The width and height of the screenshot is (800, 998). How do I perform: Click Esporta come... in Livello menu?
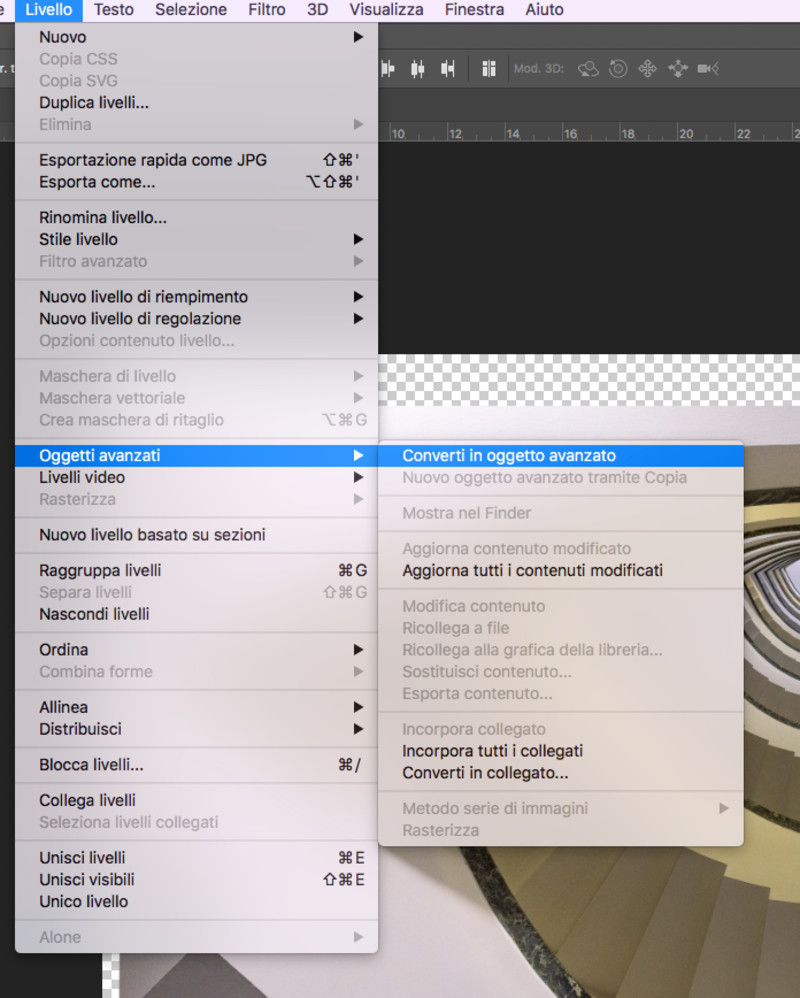click(97, 182)
